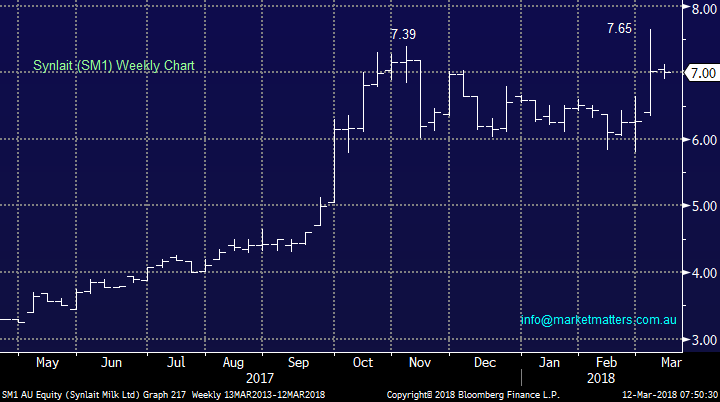Click the Mar x-axis label
720x402 pixels.
click(671, 362)
